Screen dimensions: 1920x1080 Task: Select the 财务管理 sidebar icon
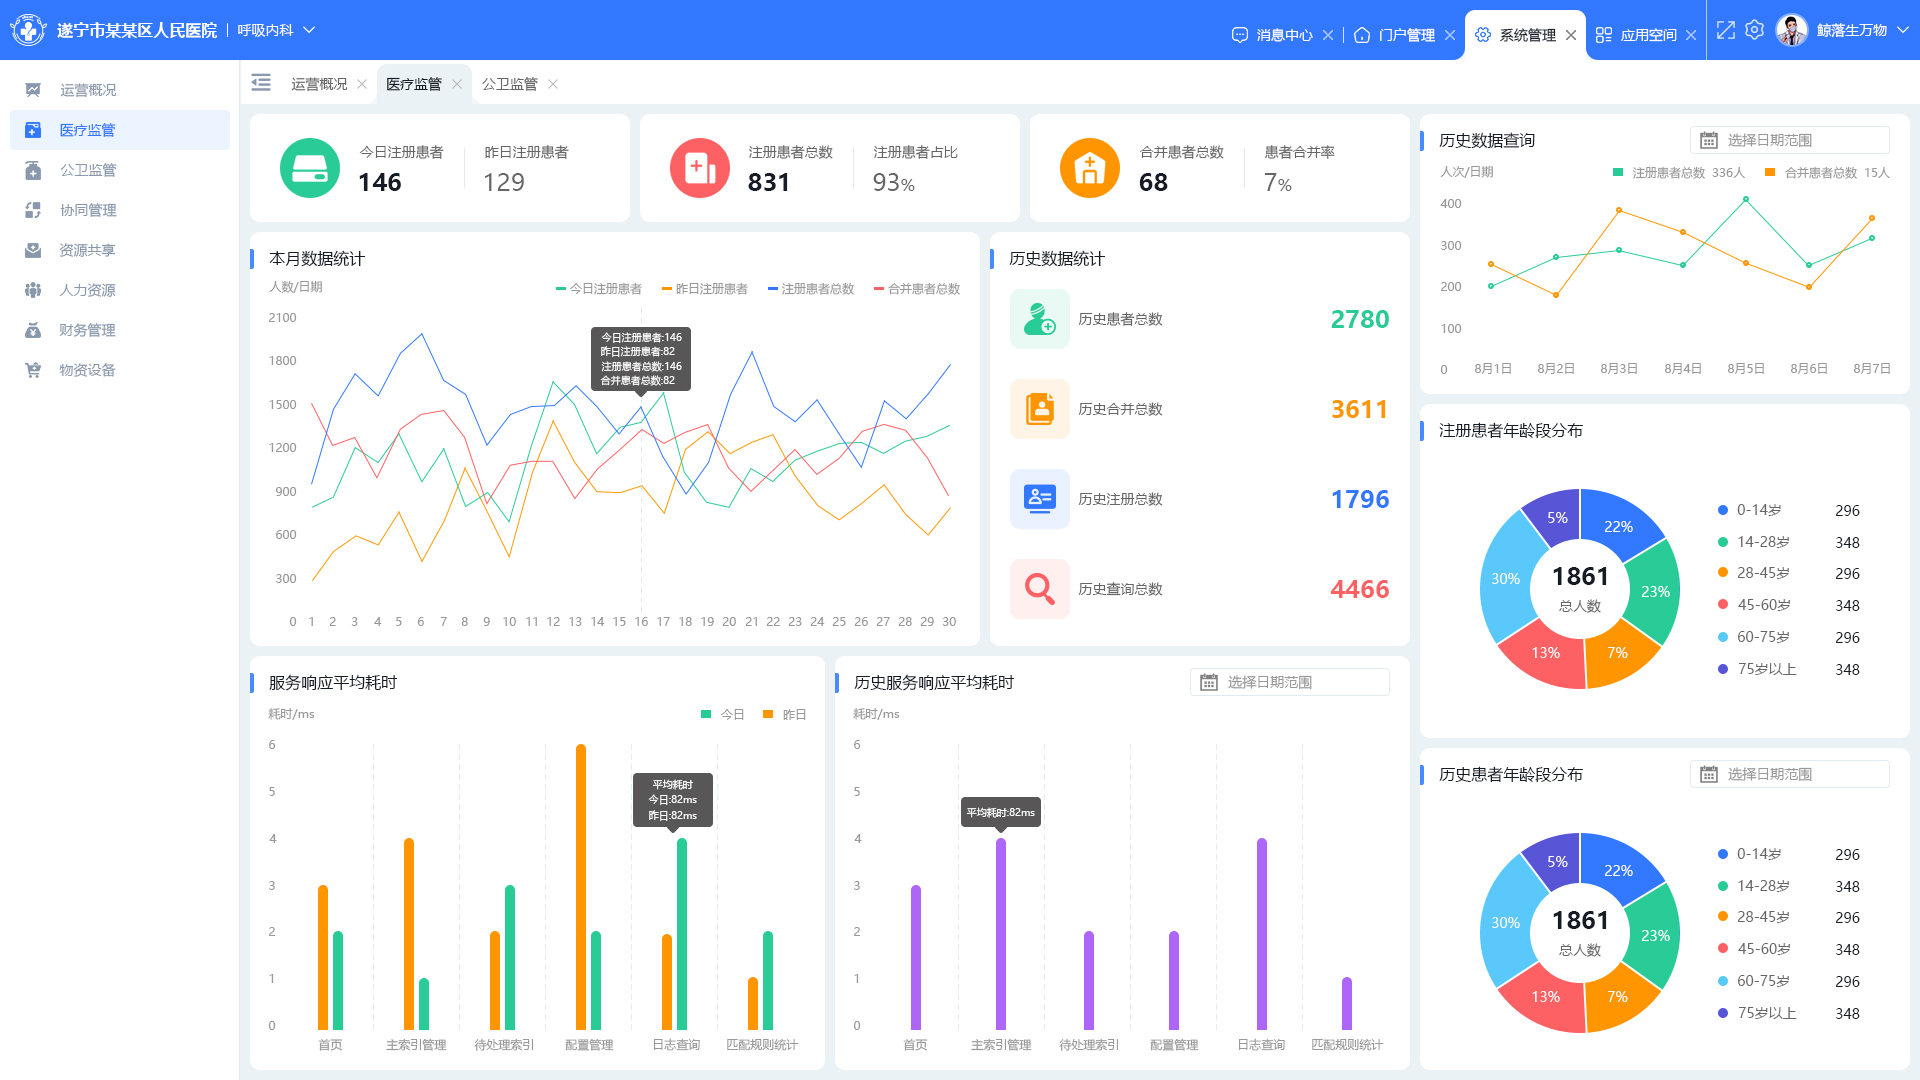33,330
